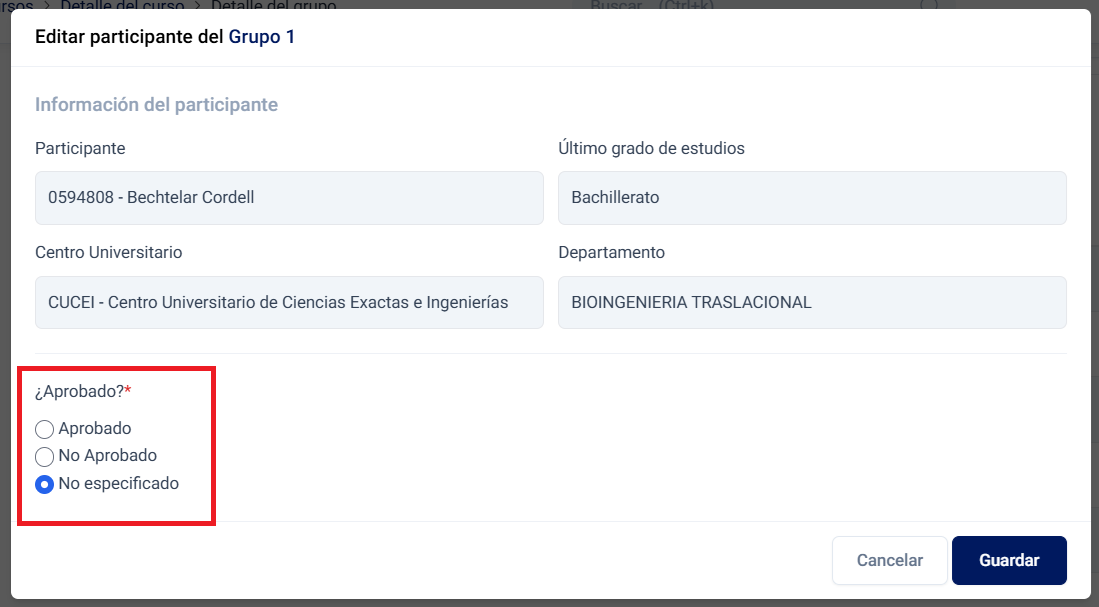Click the Participante field with Bechtelar Cordell
The height and width of the screenshot is (607, 1099).
tap(289, 198)
